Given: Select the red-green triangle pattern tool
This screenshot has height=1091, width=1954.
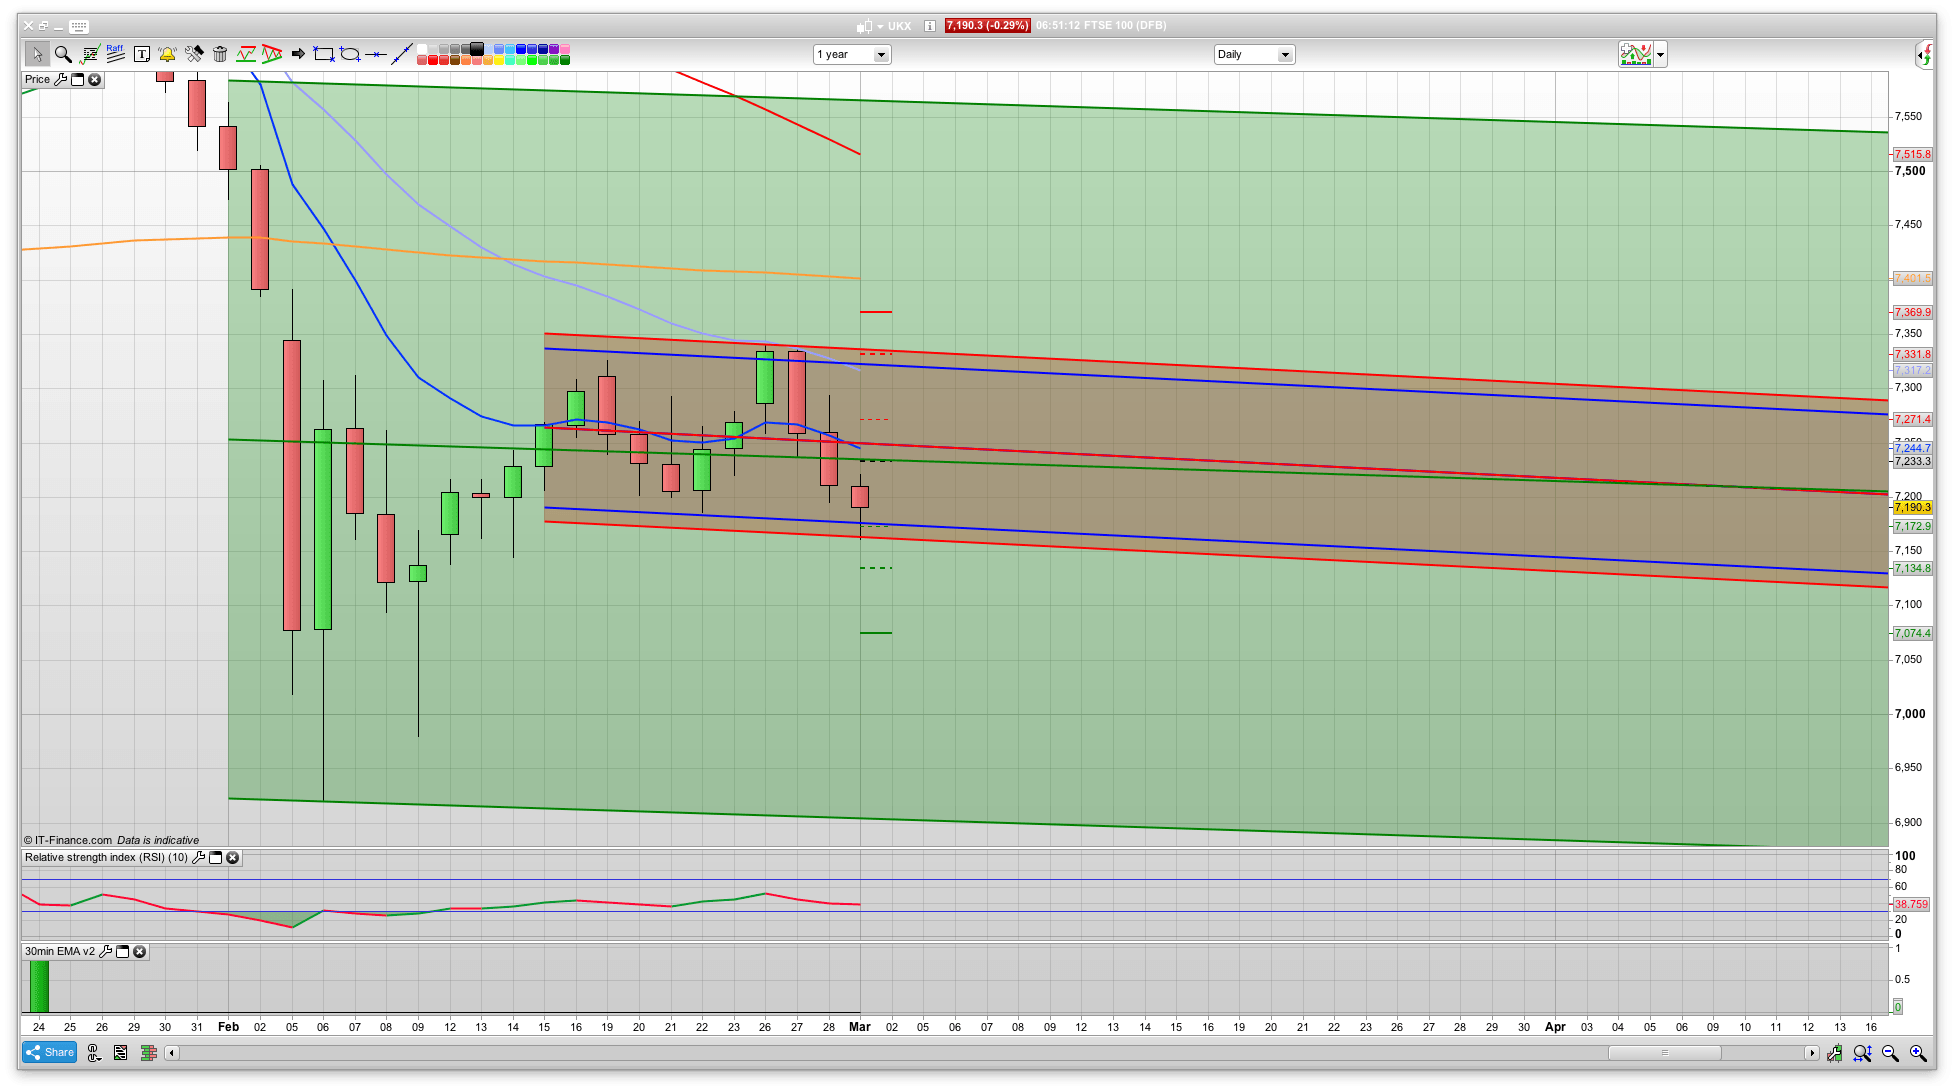Looking at the screenshot, I should click(272, 54).
